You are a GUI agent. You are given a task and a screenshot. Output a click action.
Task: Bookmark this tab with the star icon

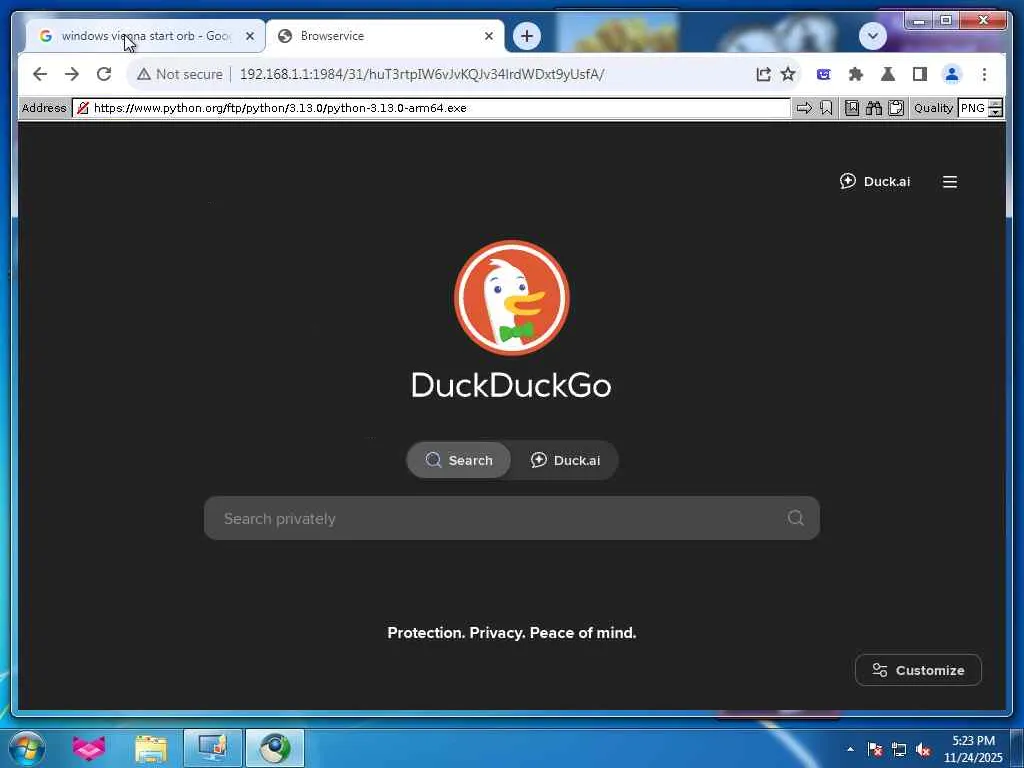788,74
